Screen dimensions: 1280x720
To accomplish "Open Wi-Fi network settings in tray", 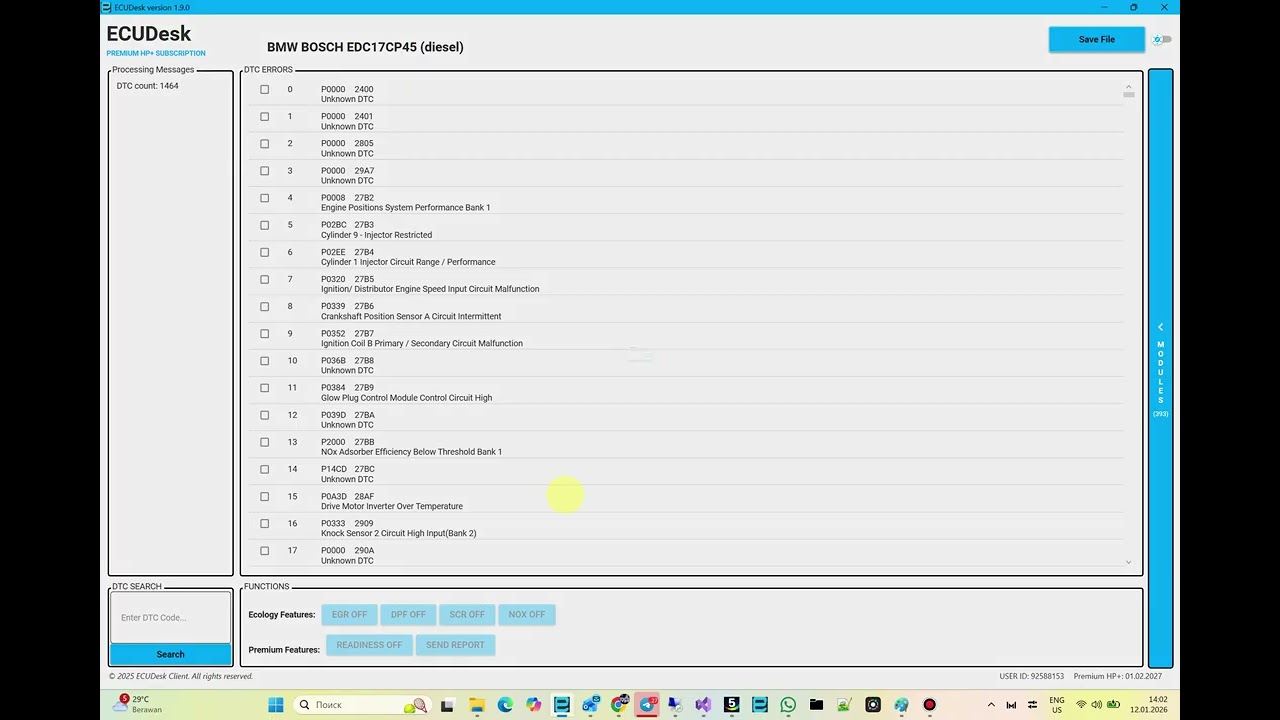I will [x=1081, y=705].
